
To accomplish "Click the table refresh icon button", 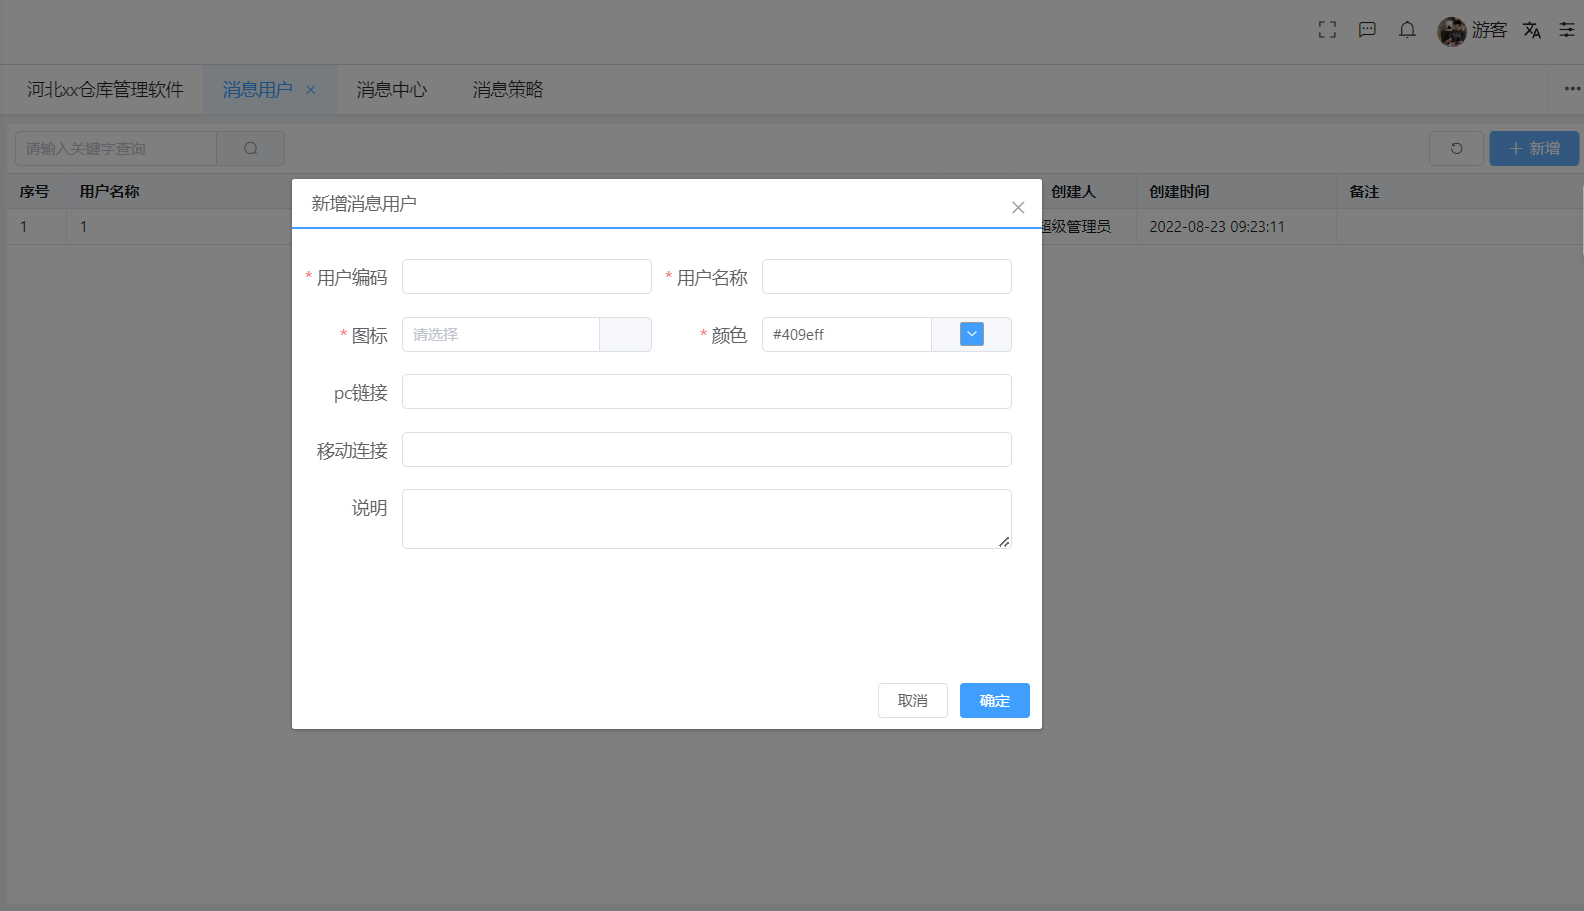I will tap(1456, 148).
